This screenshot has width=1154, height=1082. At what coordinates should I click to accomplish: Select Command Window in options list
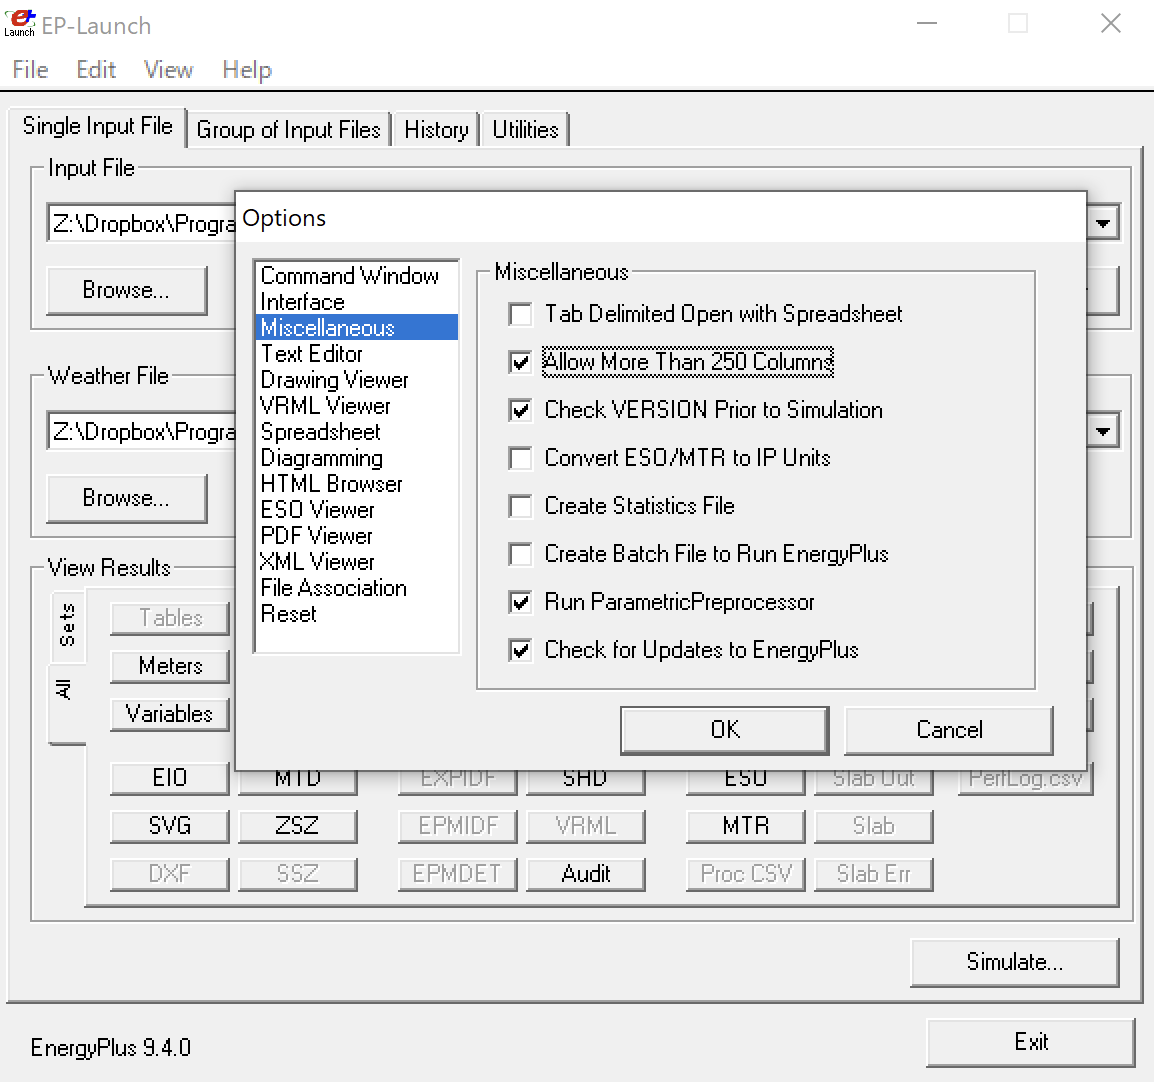click(357, 276)
